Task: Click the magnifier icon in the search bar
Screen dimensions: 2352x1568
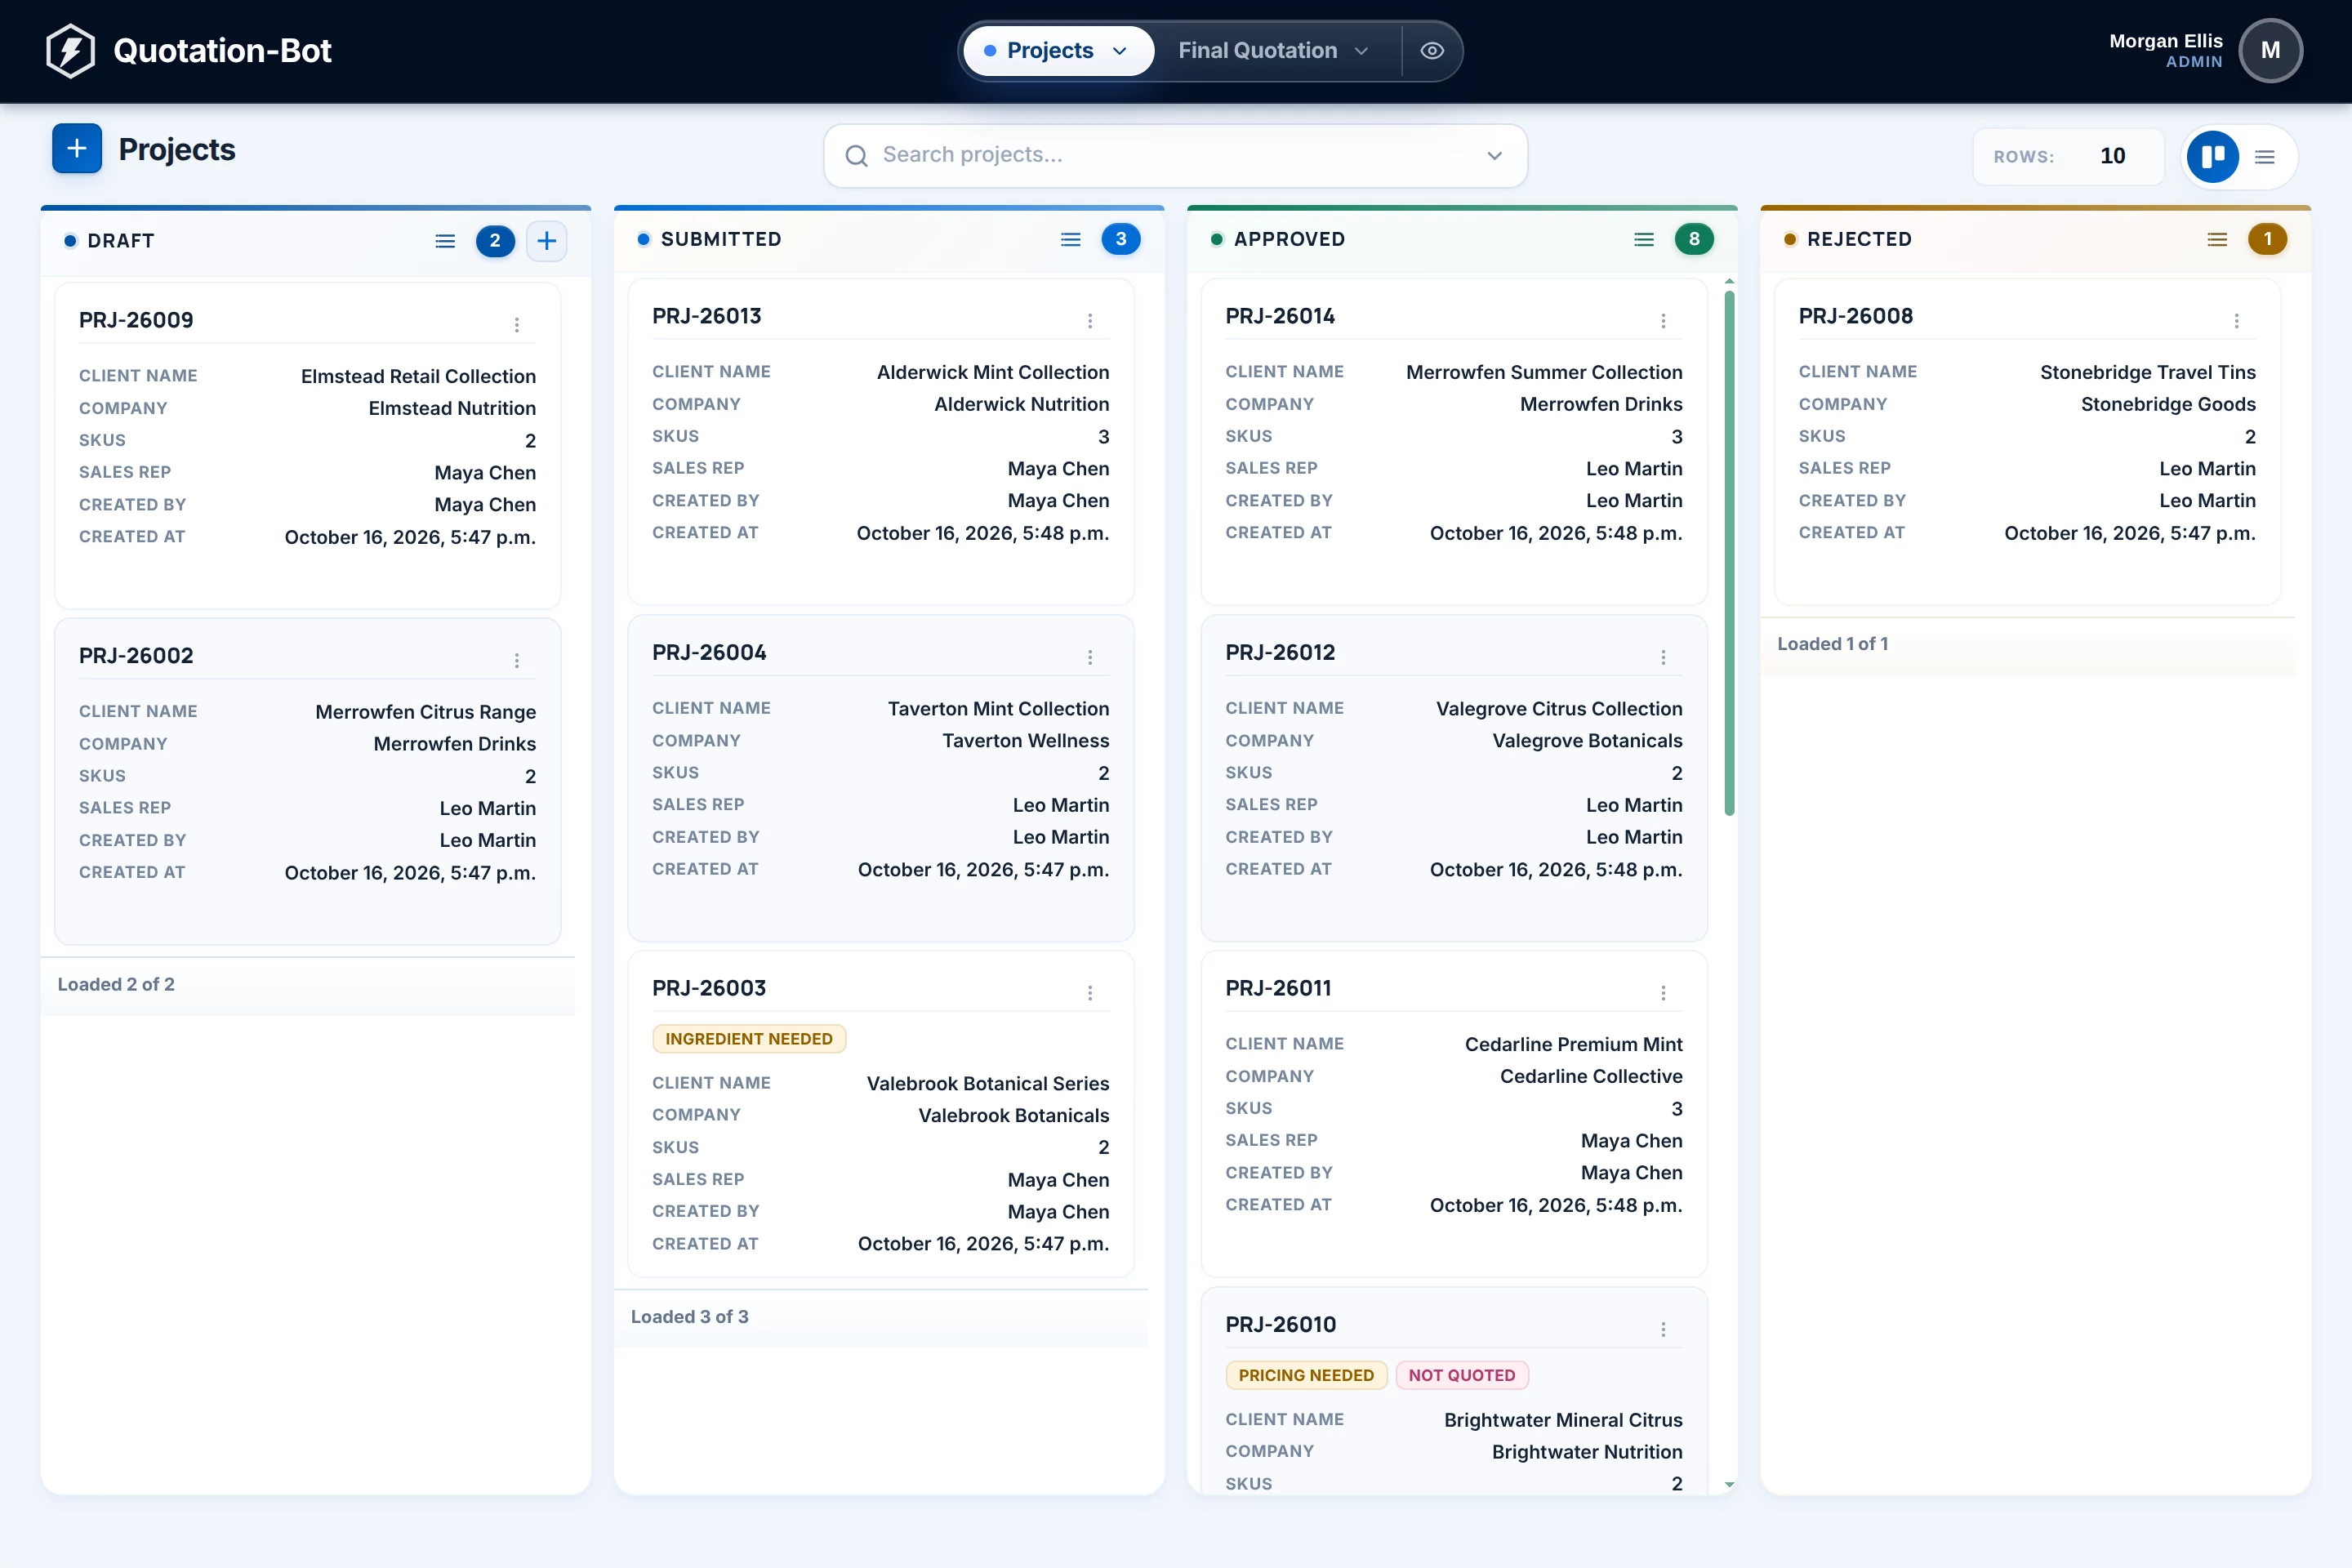Action: tap(856, 155)
